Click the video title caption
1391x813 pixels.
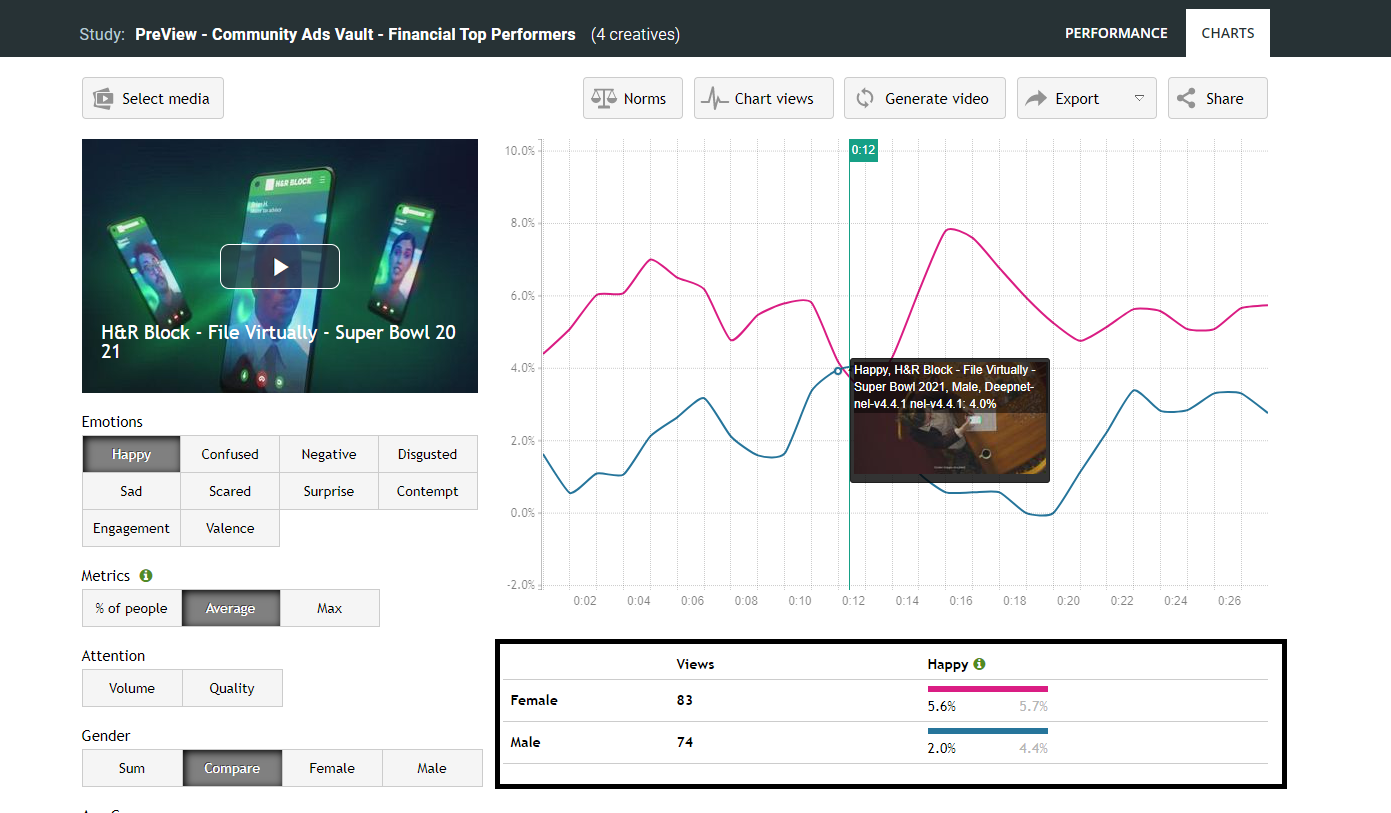(279, 342)
